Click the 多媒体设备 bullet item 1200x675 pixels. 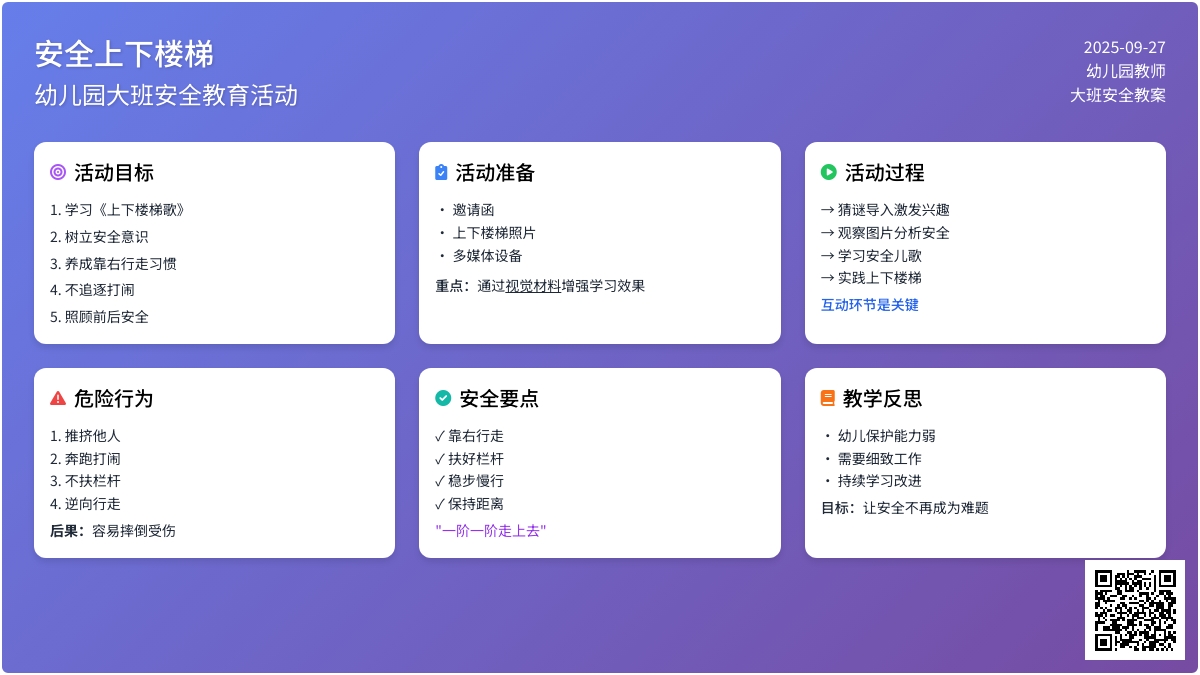[x=487, y=256]
